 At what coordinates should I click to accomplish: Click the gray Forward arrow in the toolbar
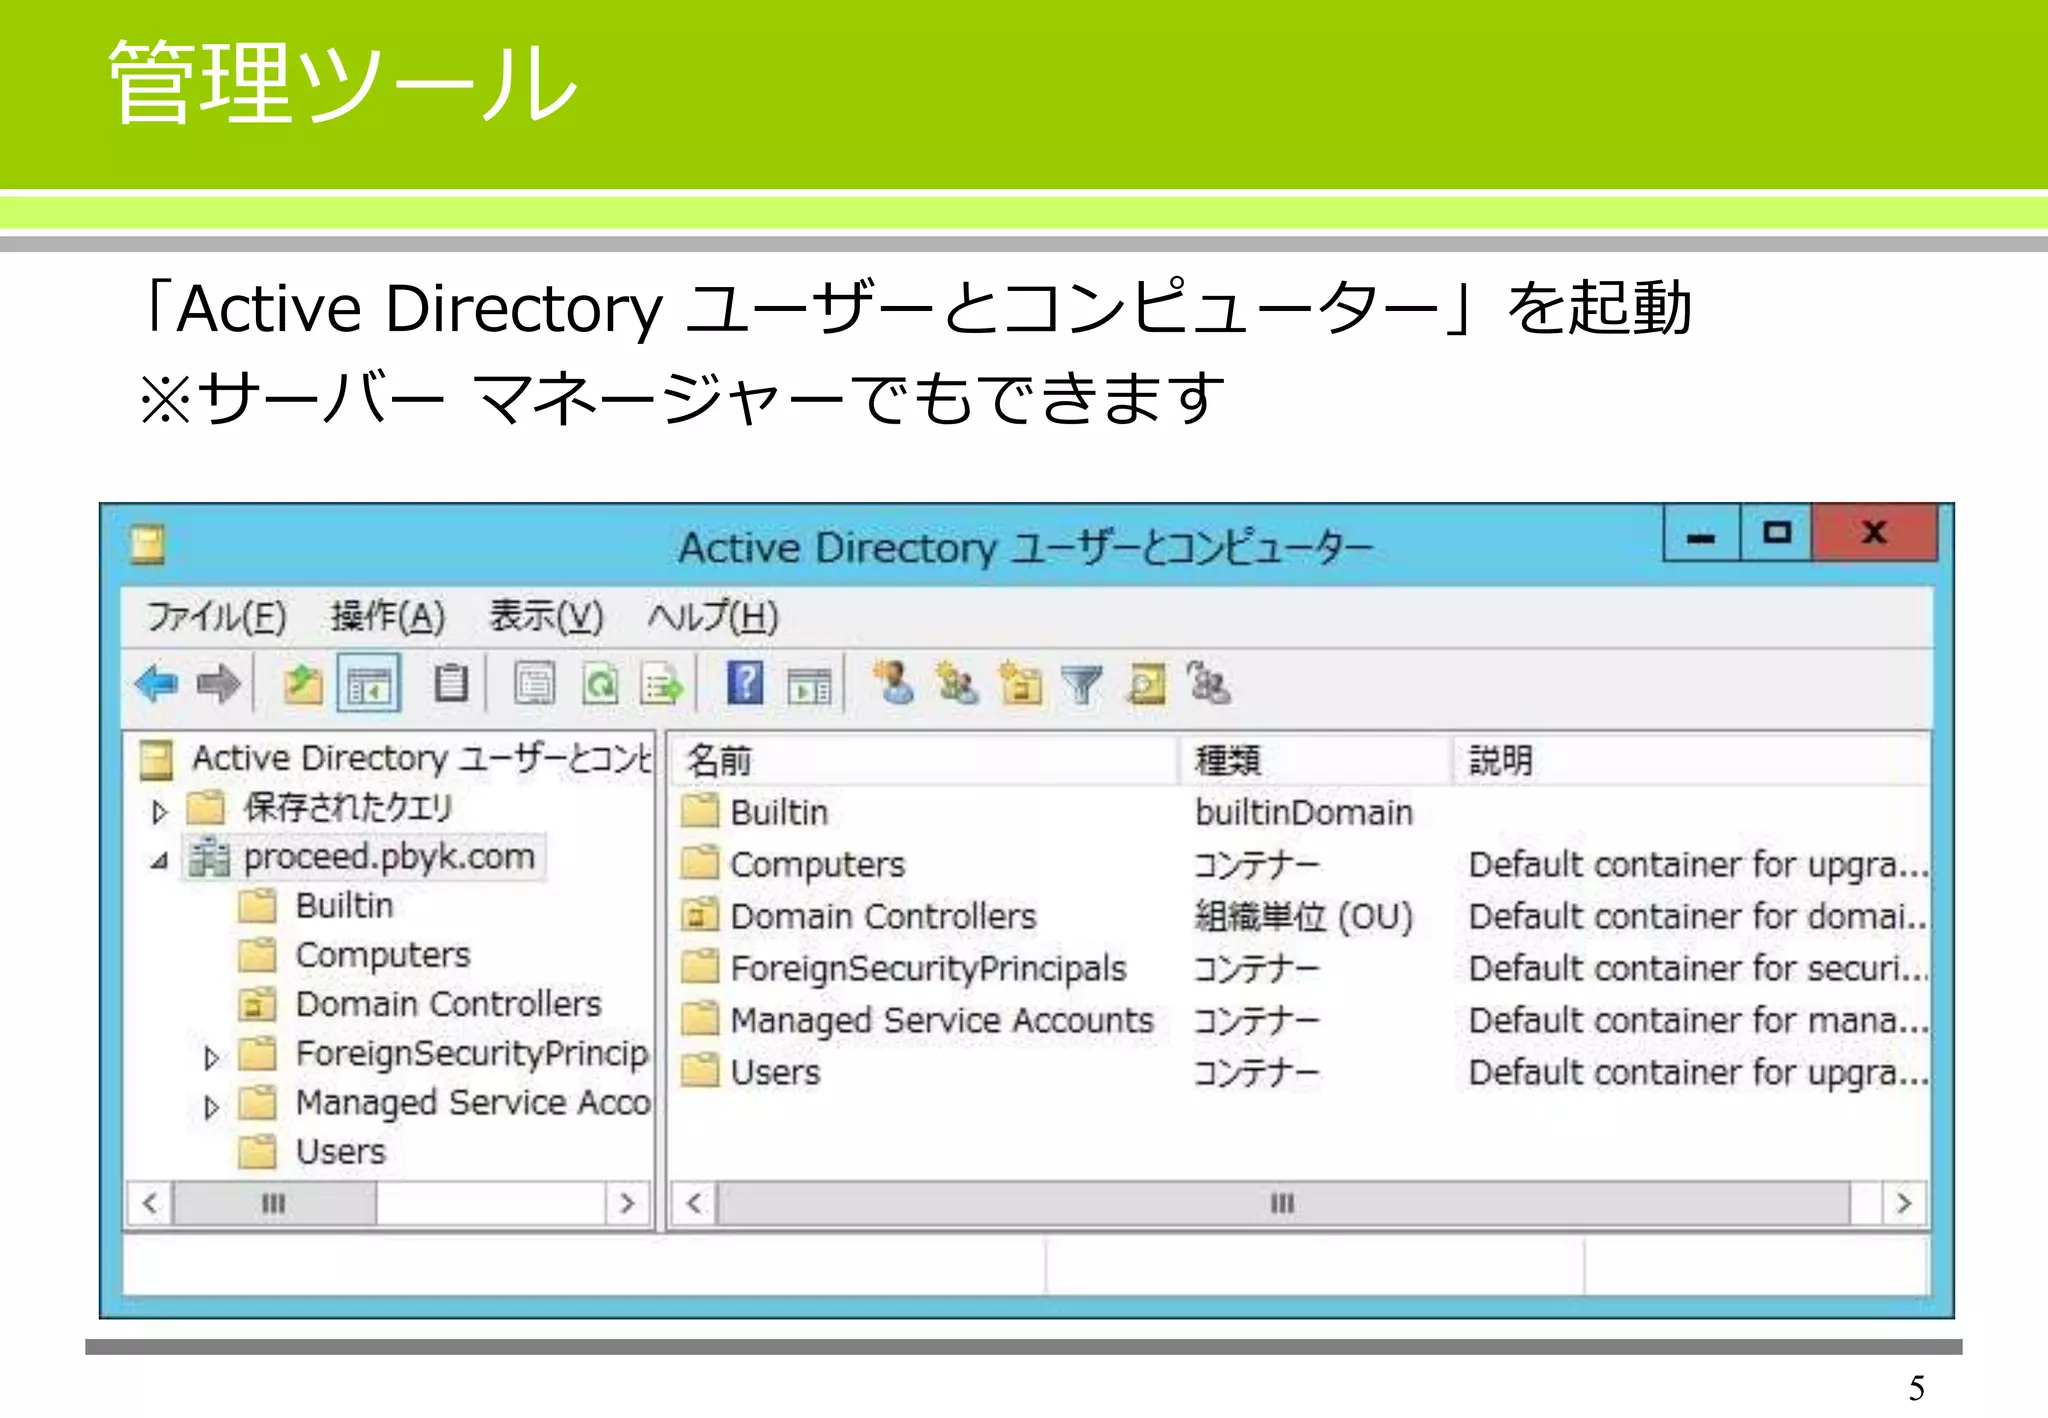click(x=219, y=685)
